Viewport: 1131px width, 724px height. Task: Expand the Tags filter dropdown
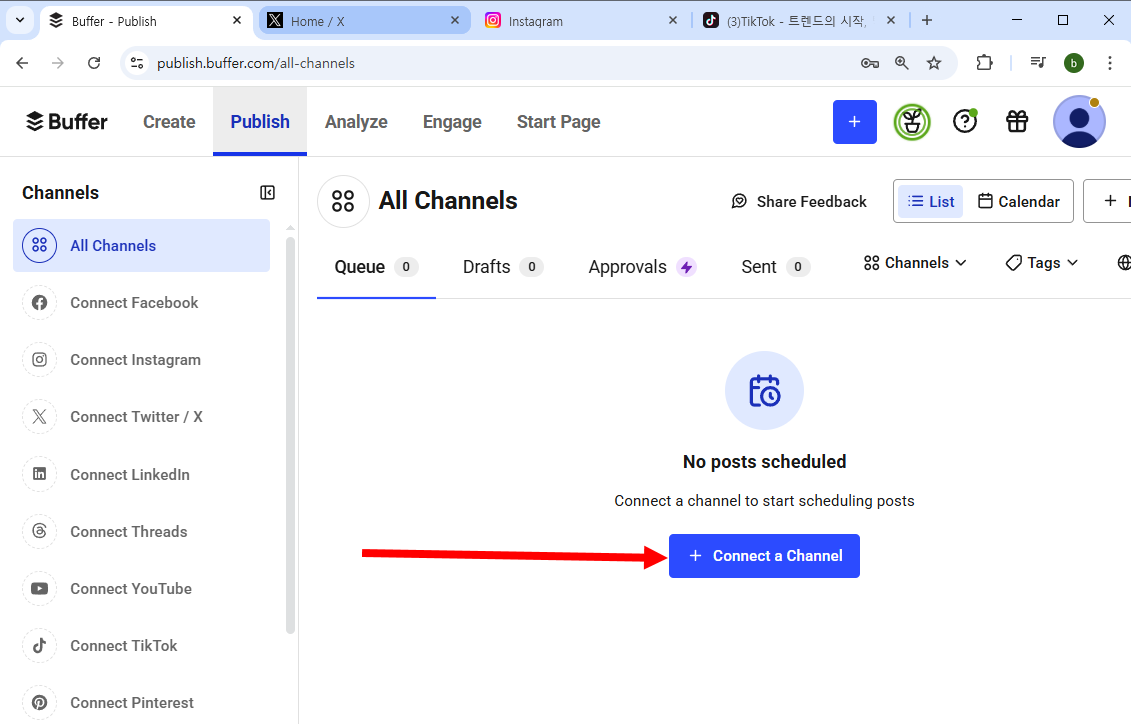[1042, 262]
